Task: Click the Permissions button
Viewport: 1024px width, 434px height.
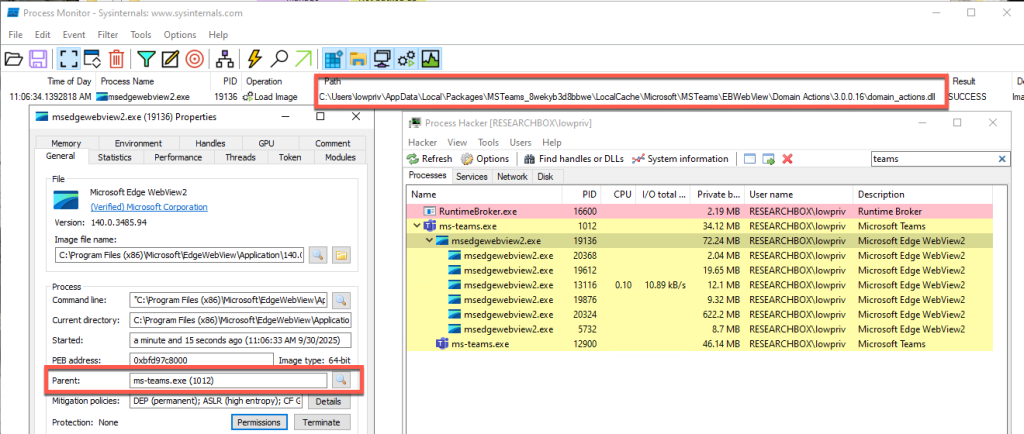Action: point(260,422)
